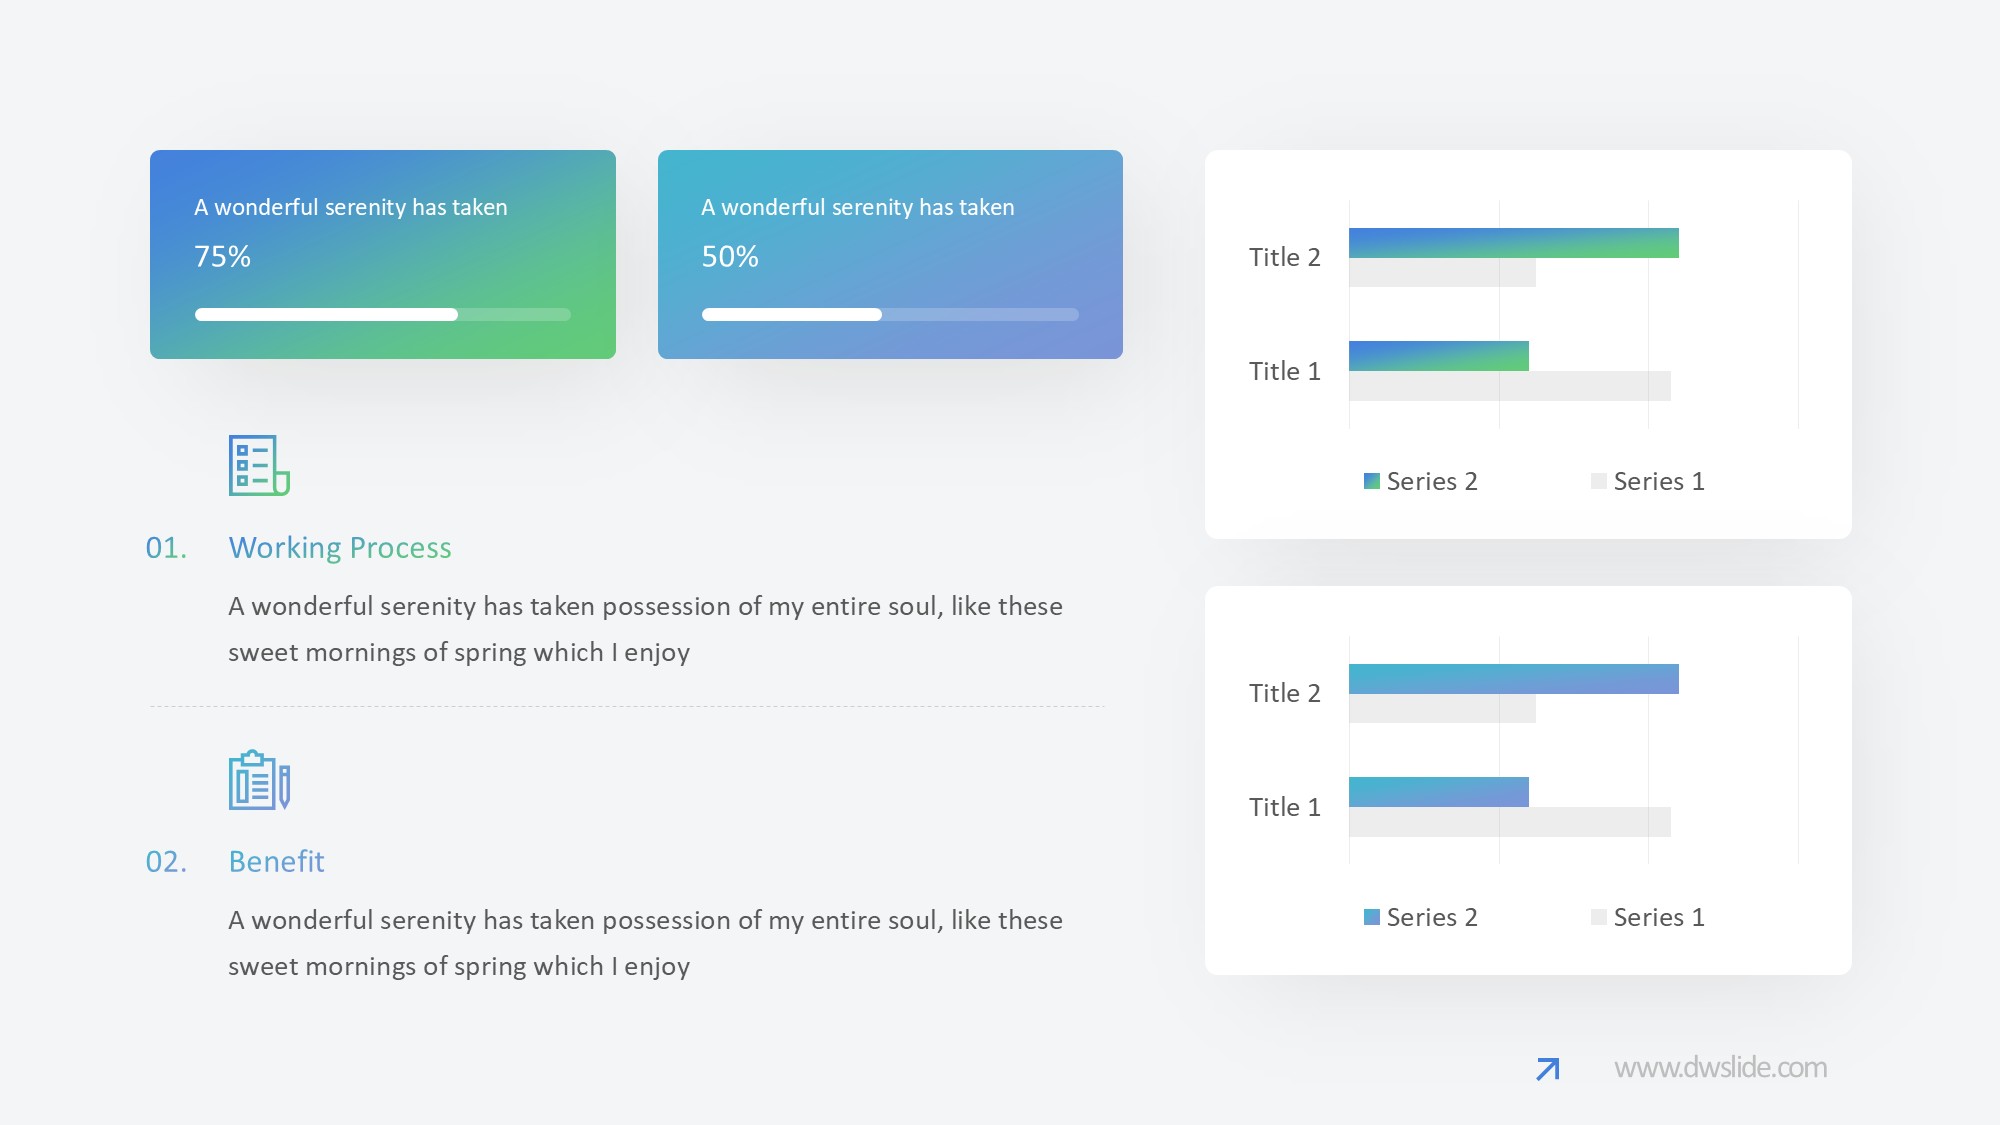Image resolution: width=2000 pixels, height=1125 pixels.
Task: Click the Series 1 legend marker in top chart
Action: pos(1598,481)
